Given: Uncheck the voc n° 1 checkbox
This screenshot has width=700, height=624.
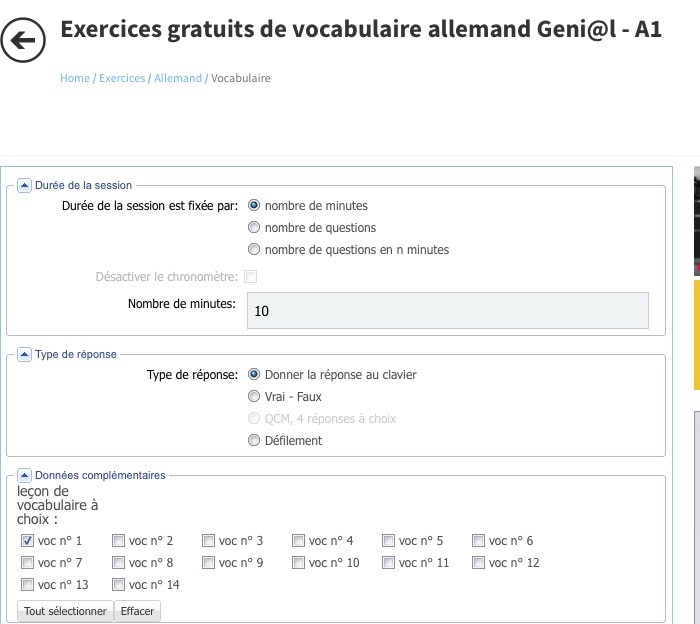Looking at the screenshot, I should tap(27, 541).
